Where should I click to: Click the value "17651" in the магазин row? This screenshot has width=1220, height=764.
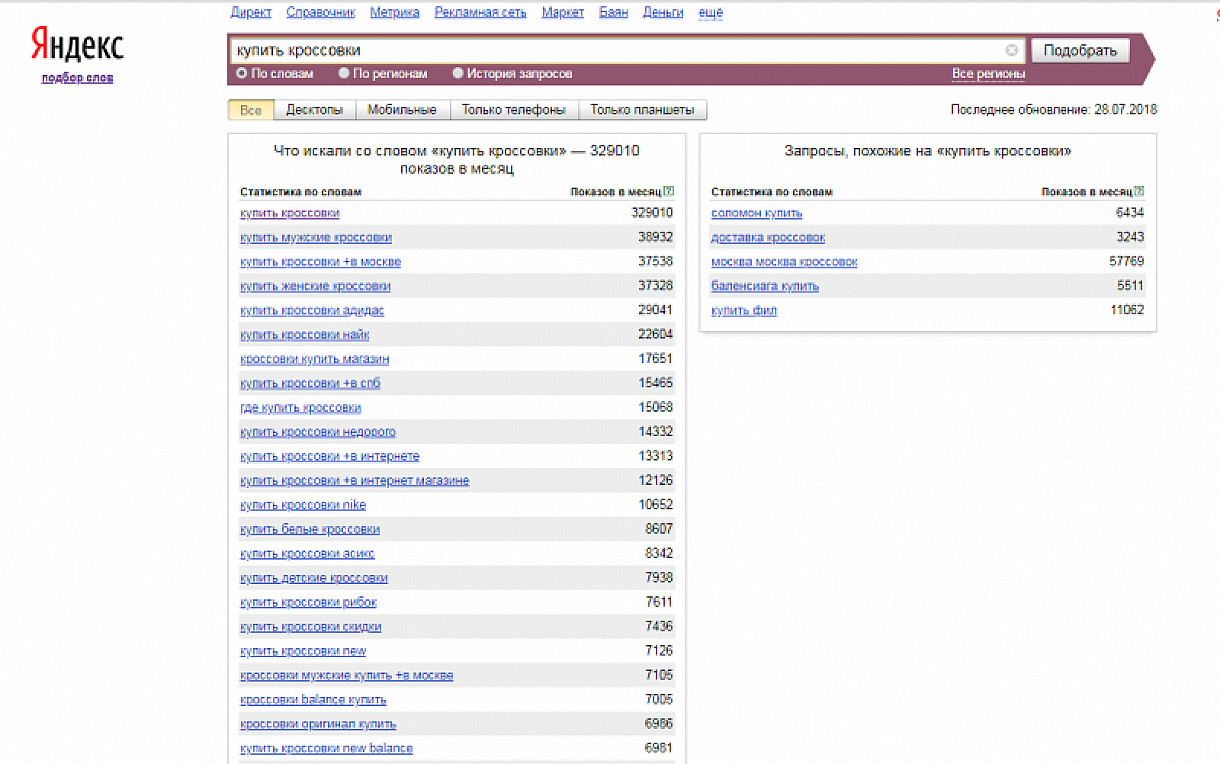656,359
